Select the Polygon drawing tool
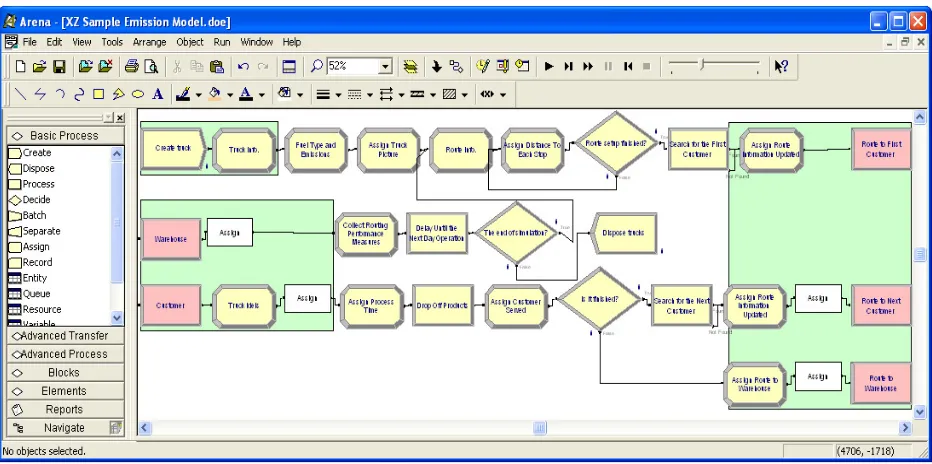The height and width of the screenshot is (464, 932). (x=118, y=94)
